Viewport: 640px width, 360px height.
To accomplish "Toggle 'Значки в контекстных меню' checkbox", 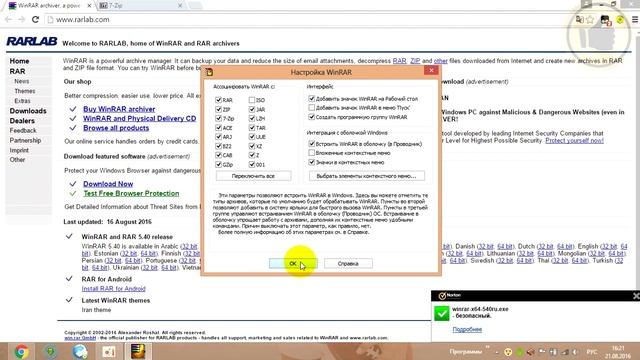I will point(311,162).
